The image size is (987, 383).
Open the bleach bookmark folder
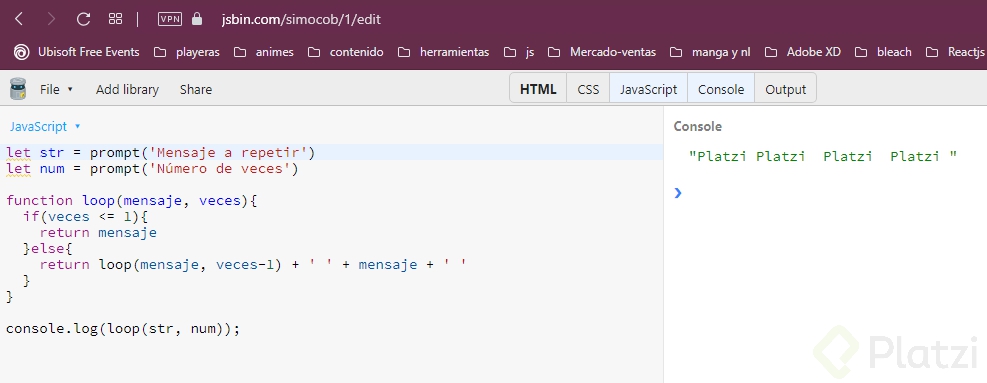[x=883, y=52]
